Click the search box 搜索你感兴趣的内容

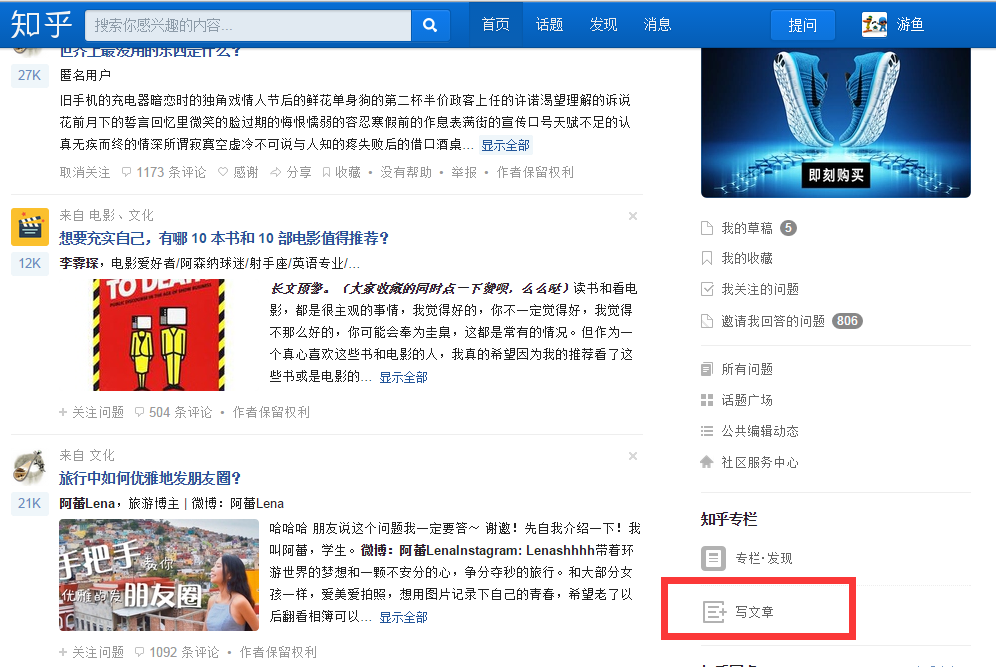[x=248, y=25]
